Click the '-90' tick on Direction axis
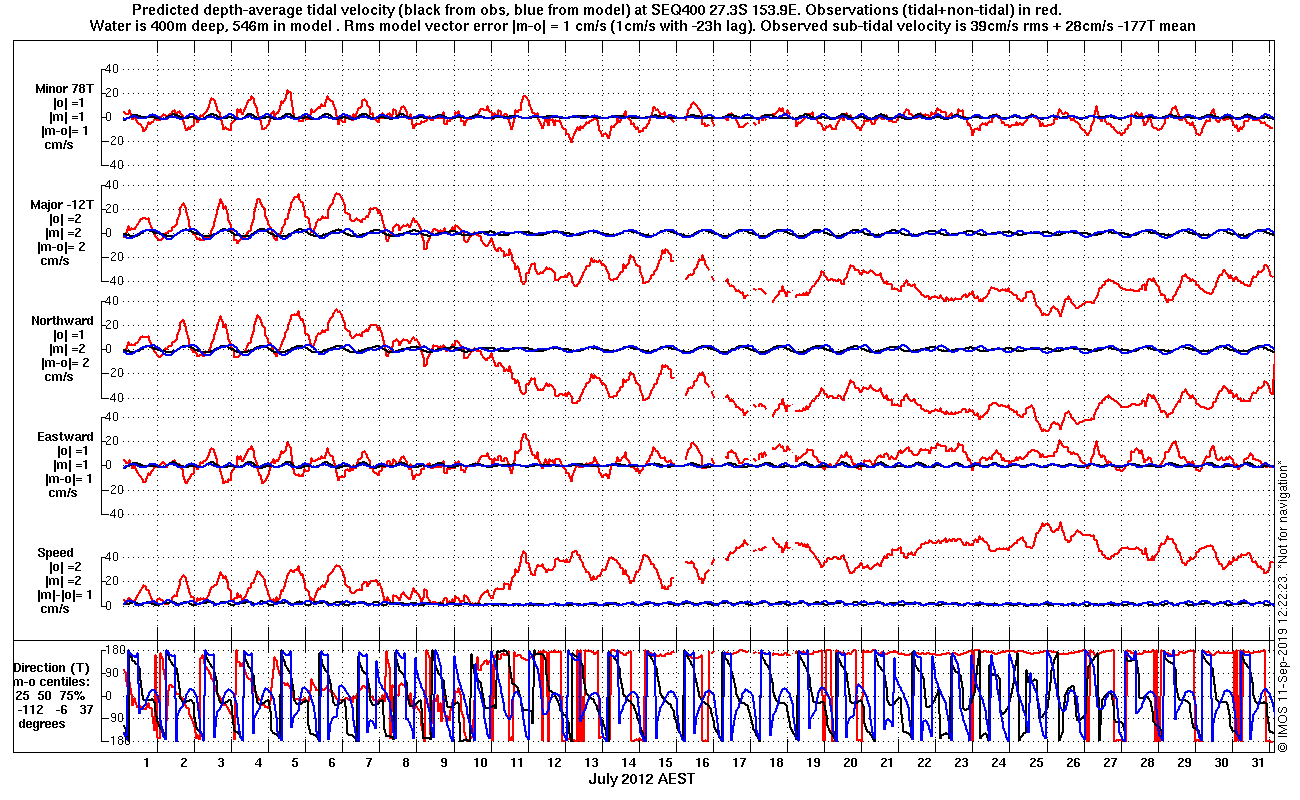The width and height of the screenshot is (1300, 800). (112, 718)
